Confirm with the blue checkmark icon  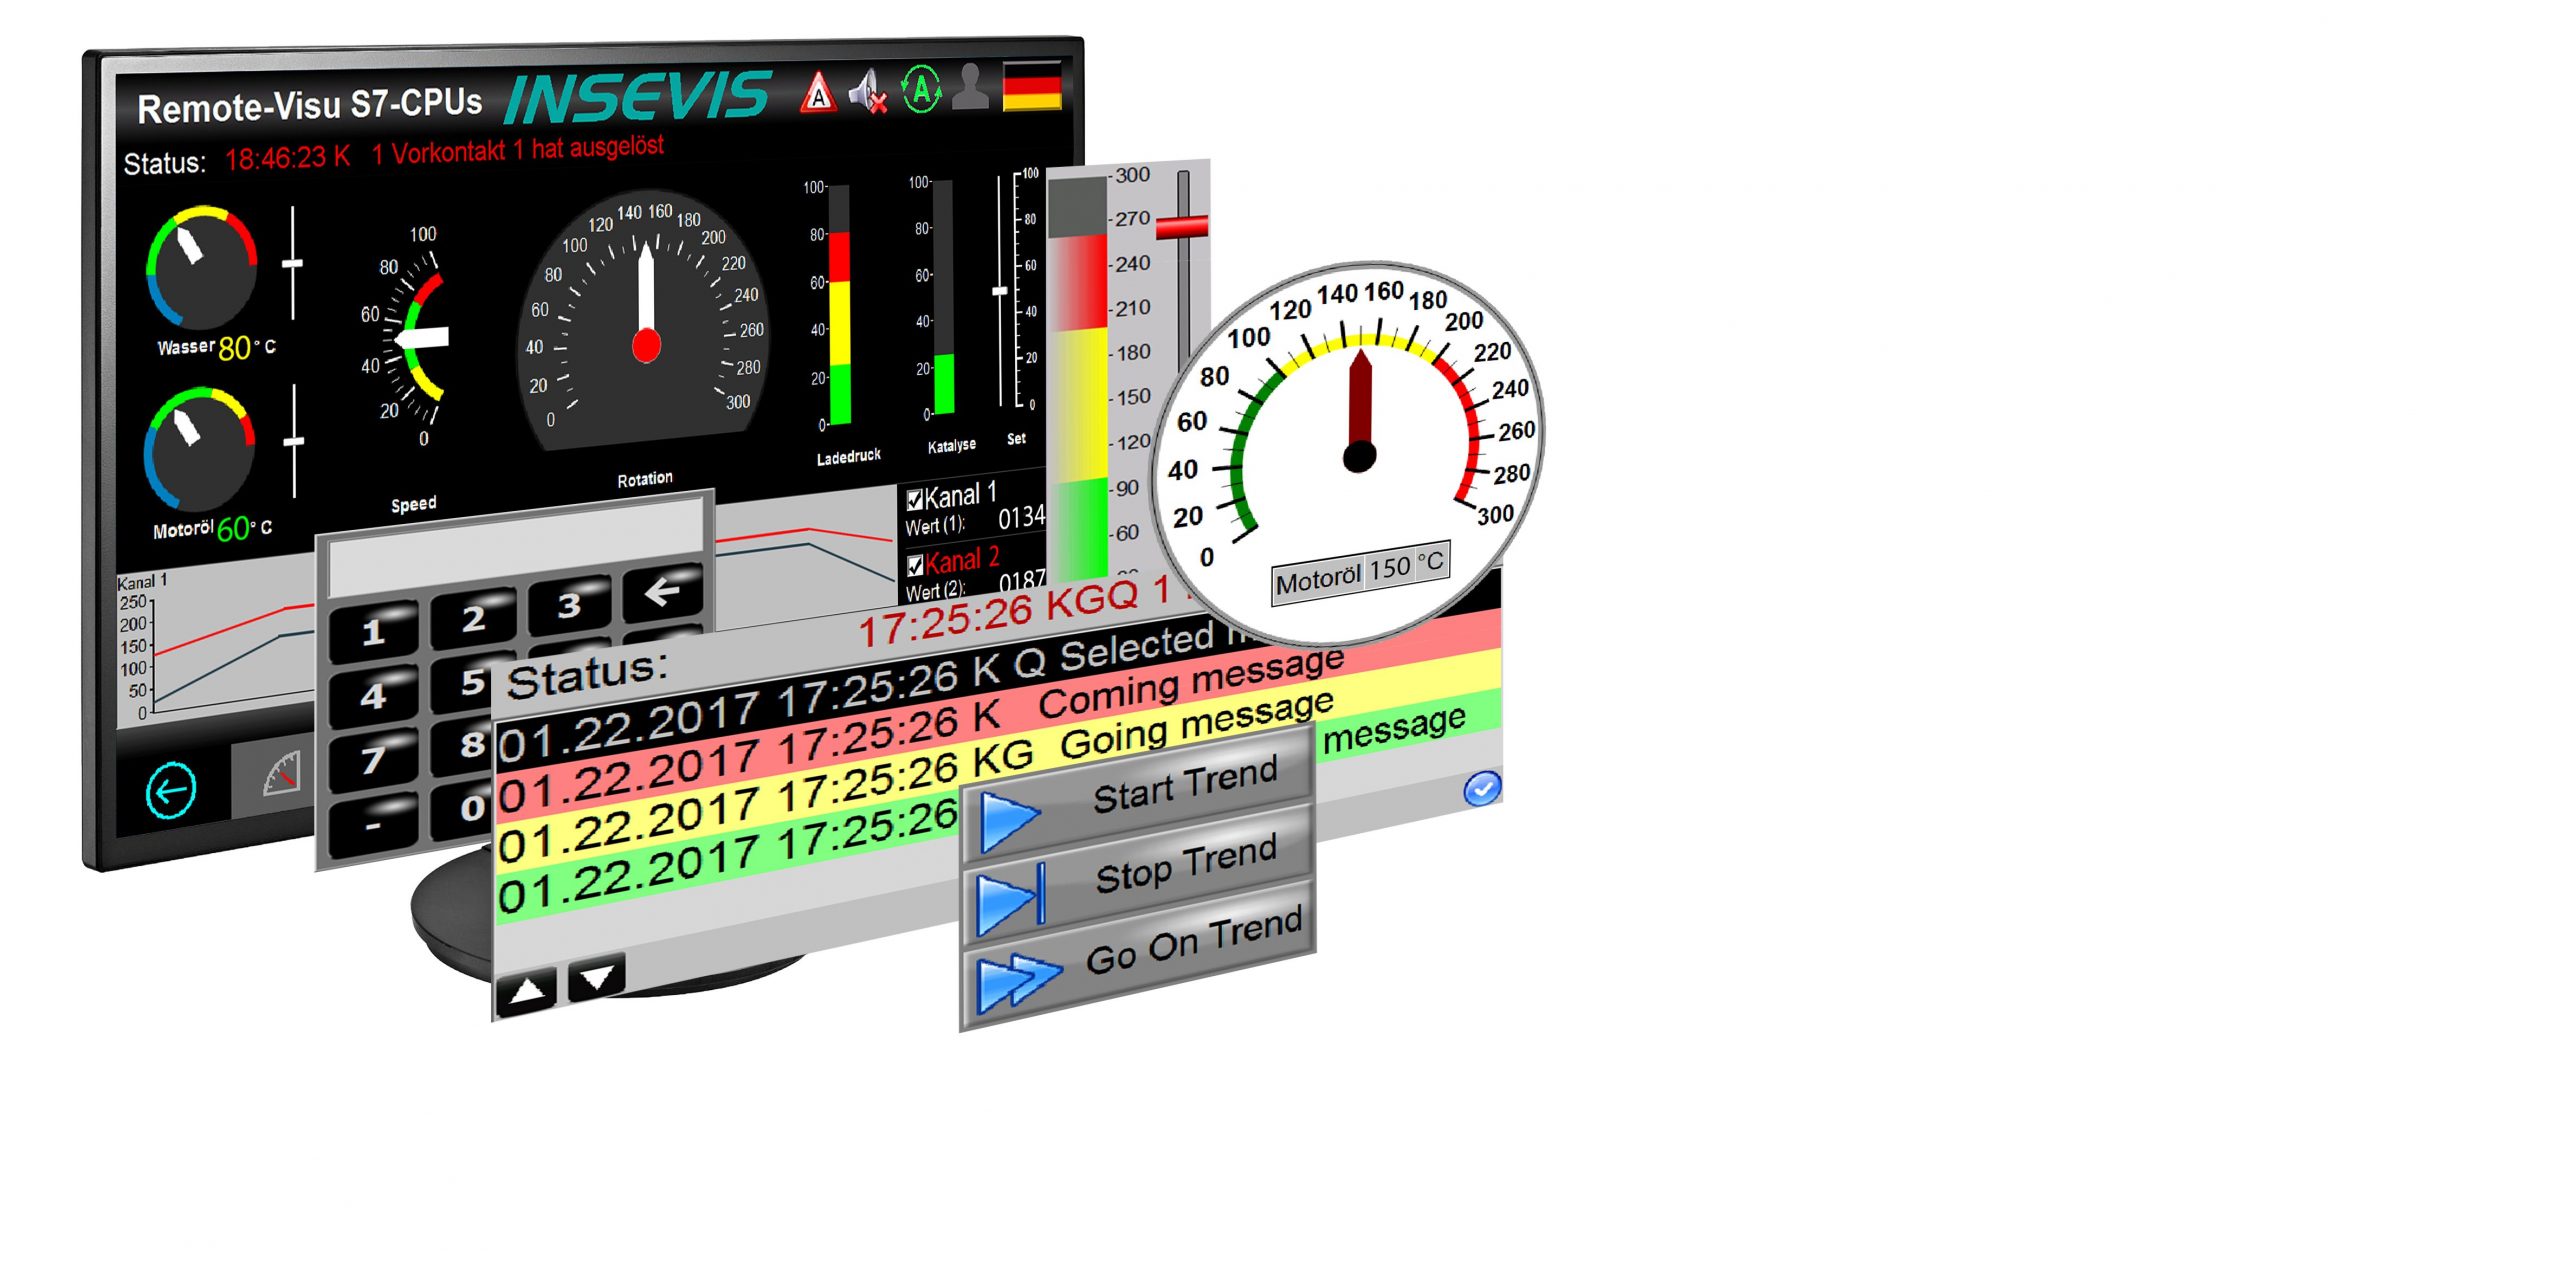1481,788
